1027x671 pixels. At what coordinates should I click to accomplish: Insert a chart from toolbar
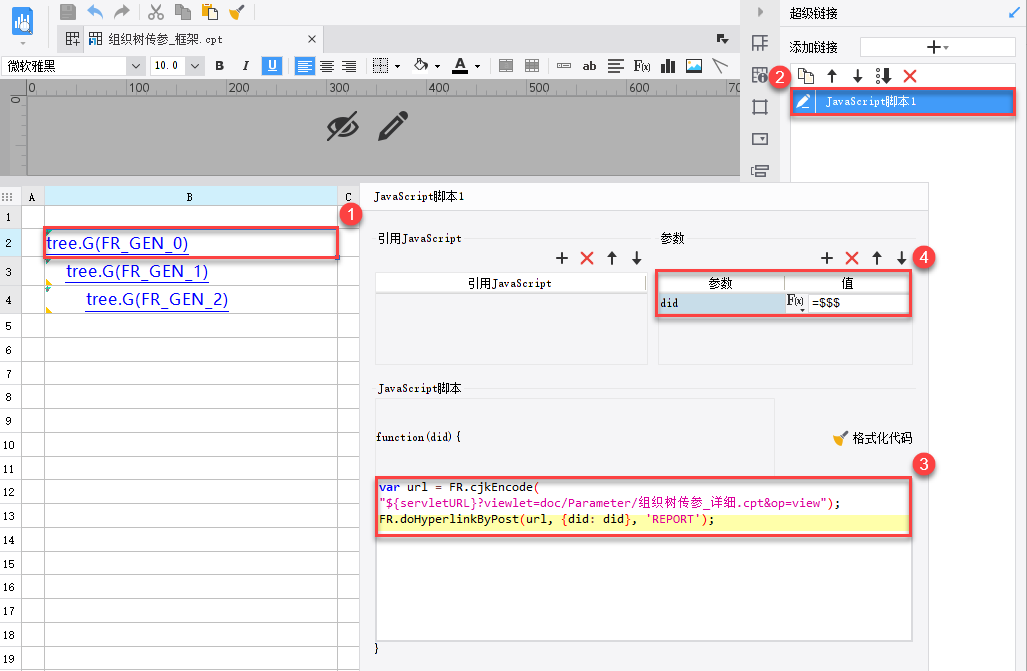point(668,66)
